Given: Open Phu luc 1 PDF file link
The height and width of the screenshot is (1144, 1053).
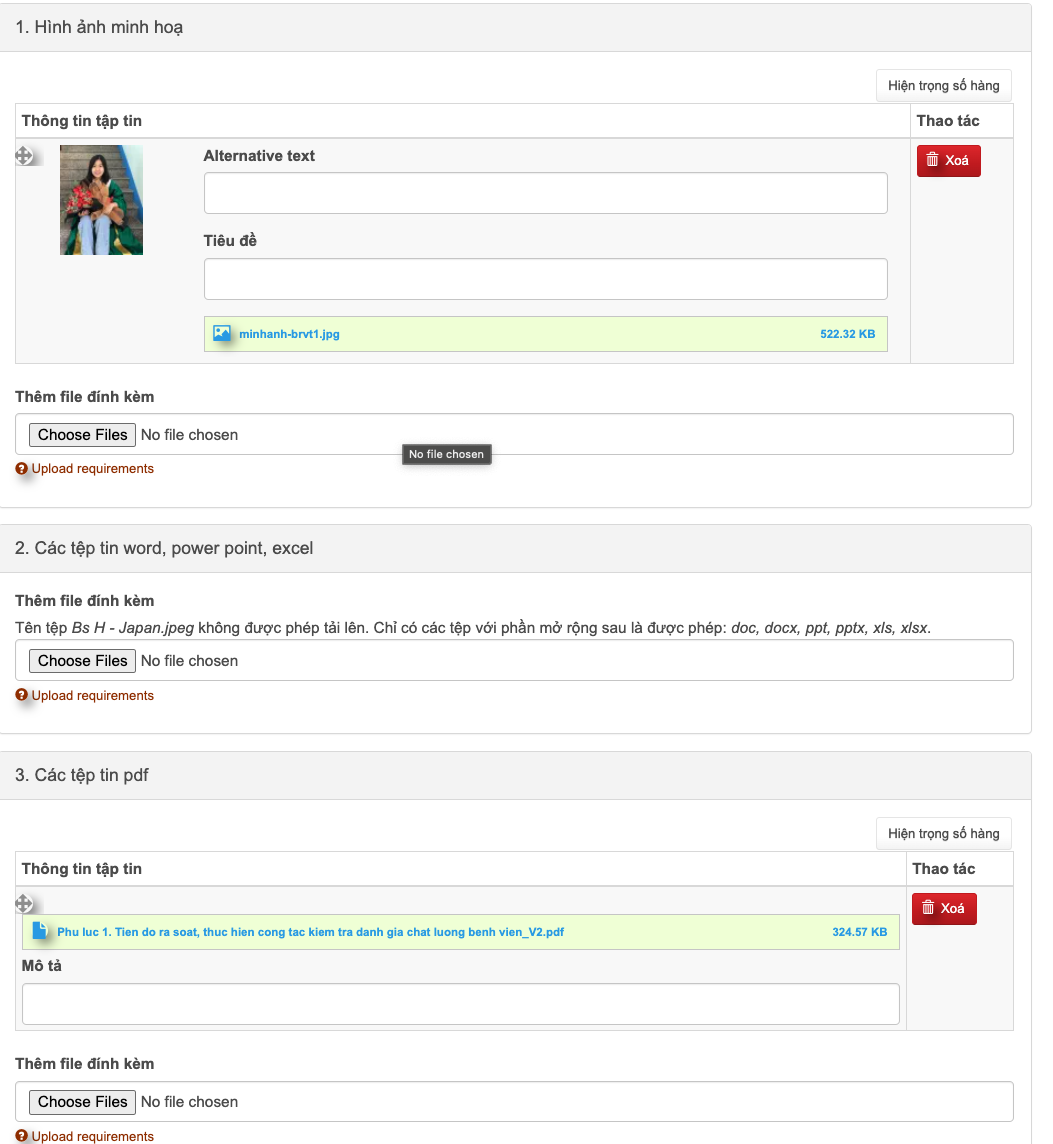Looking at the screenshot, I should point(310,932).
